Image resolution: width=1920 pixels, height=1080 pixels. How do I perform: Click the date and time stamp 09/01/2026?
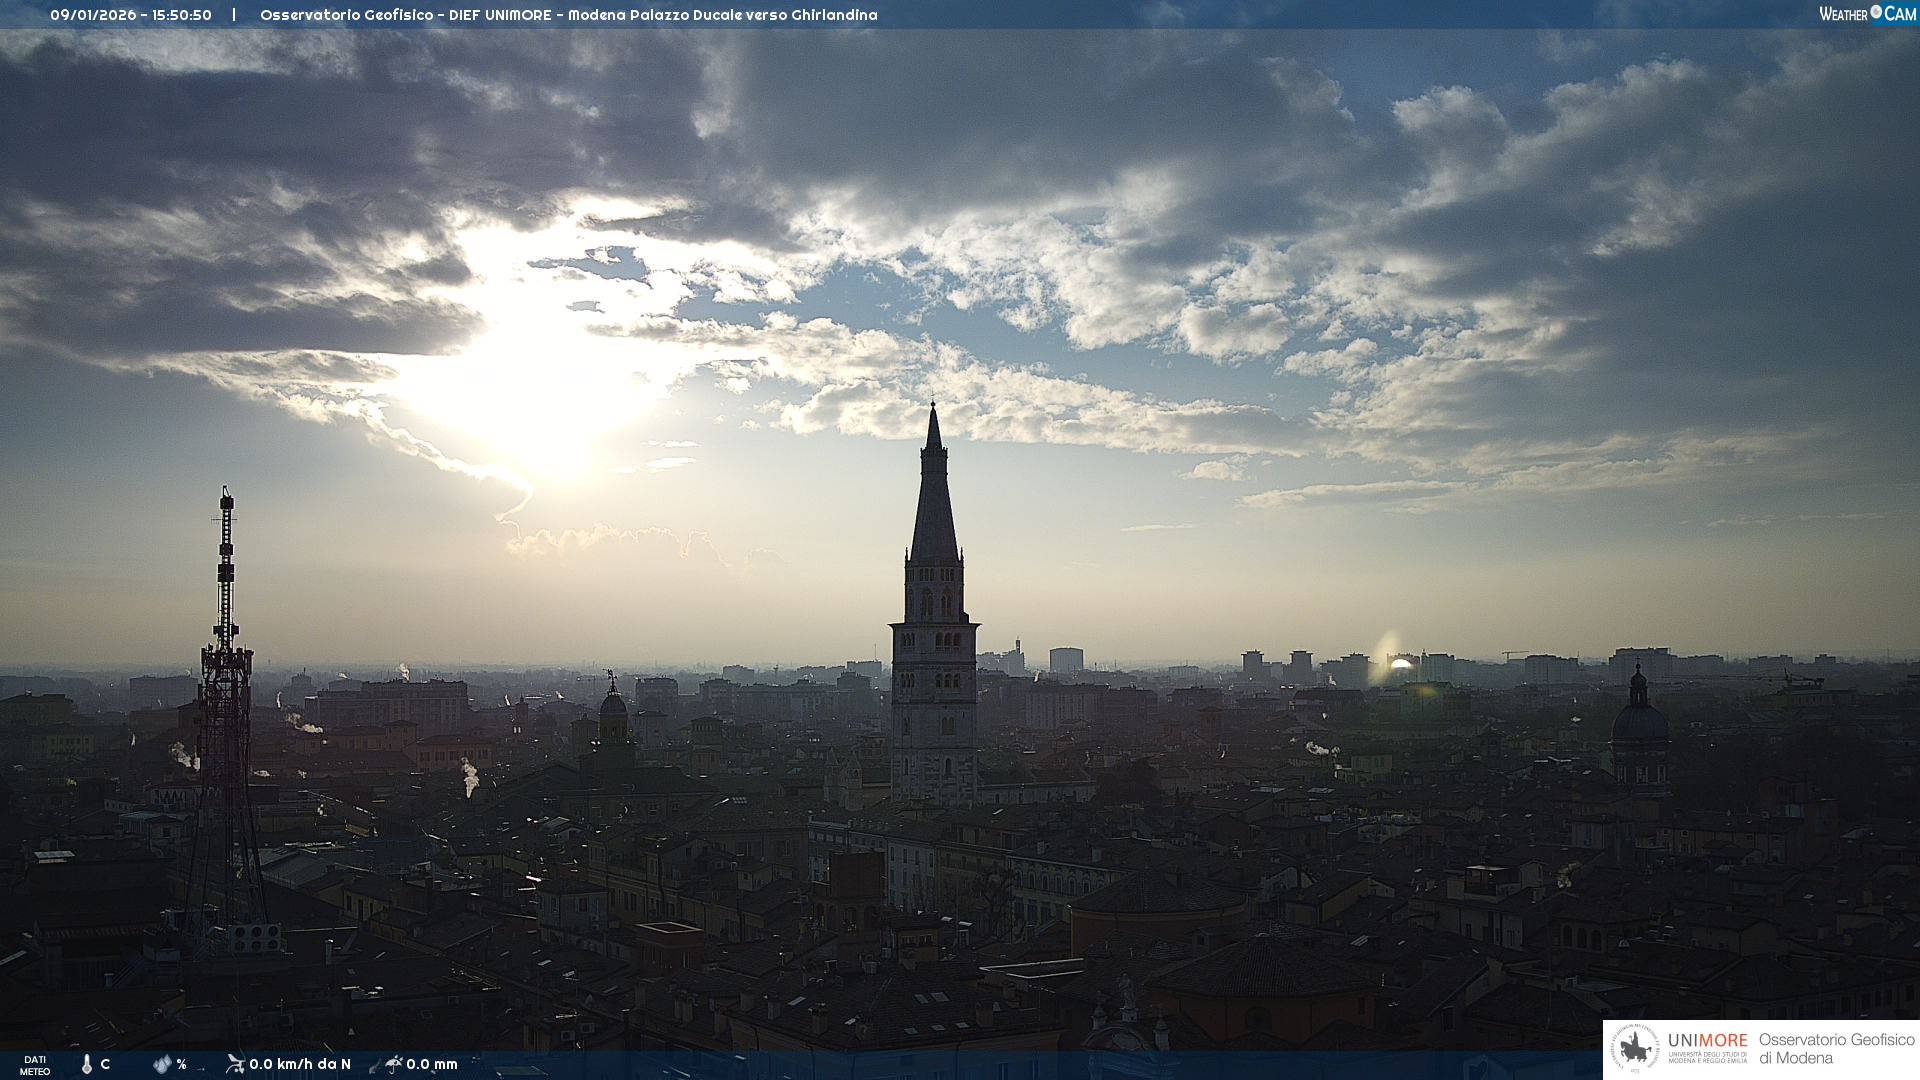(x=131, y=15)
